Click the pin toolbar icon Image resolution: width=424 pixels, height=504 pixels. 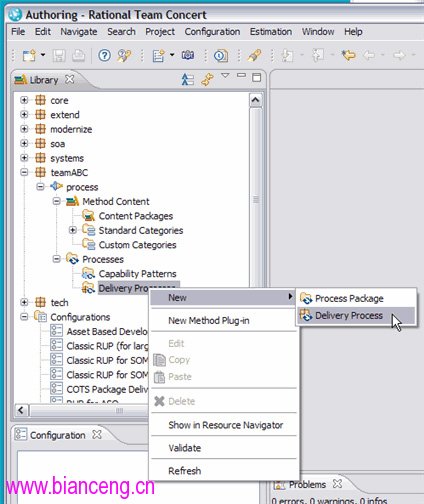pyautogui.click(x=254, y=55)
